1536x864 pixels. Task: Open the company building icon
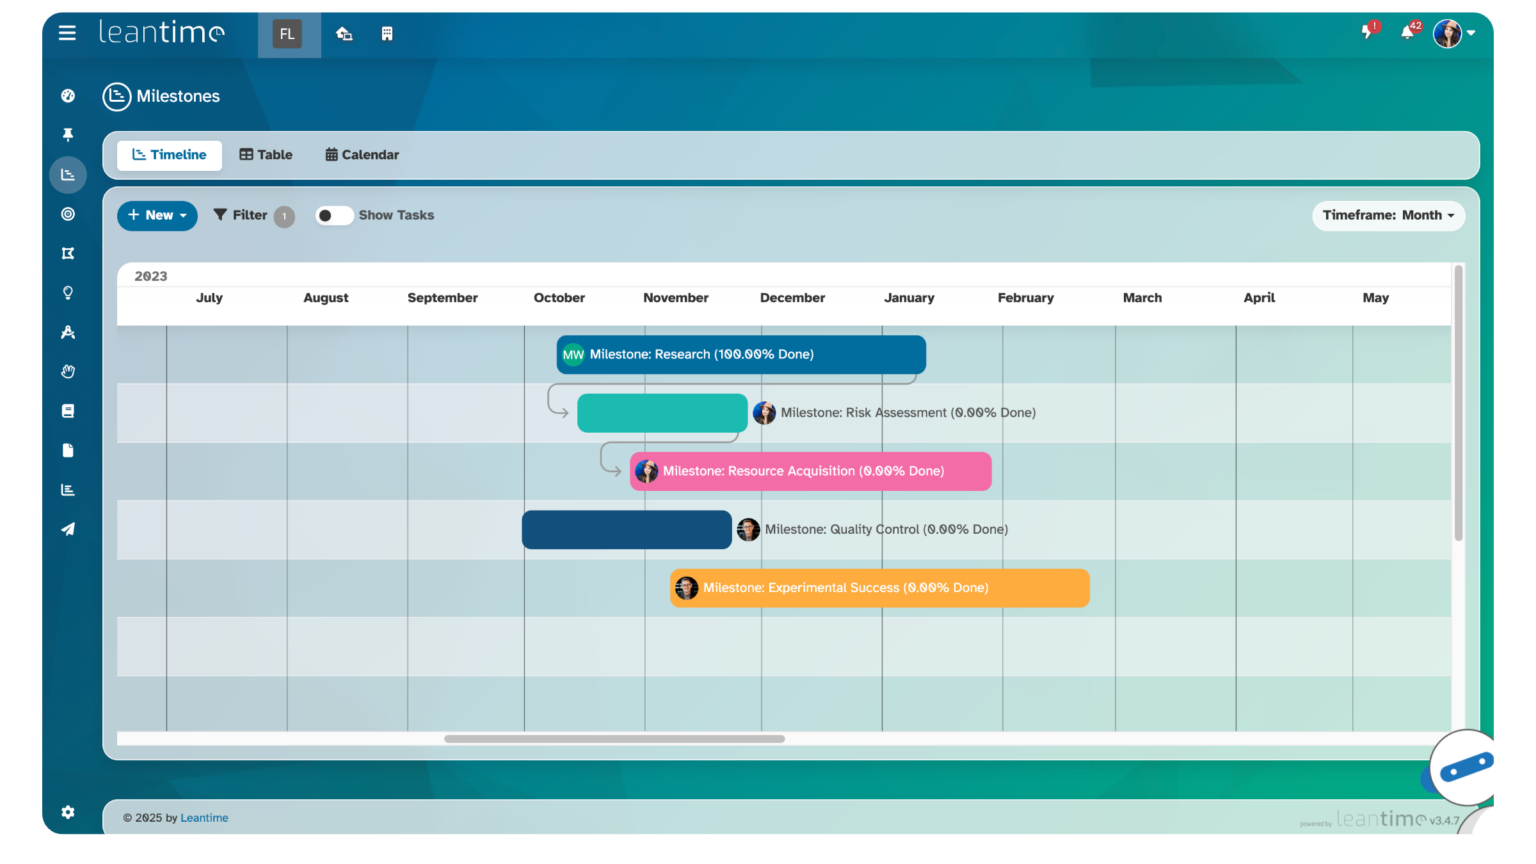pos(387,33)
